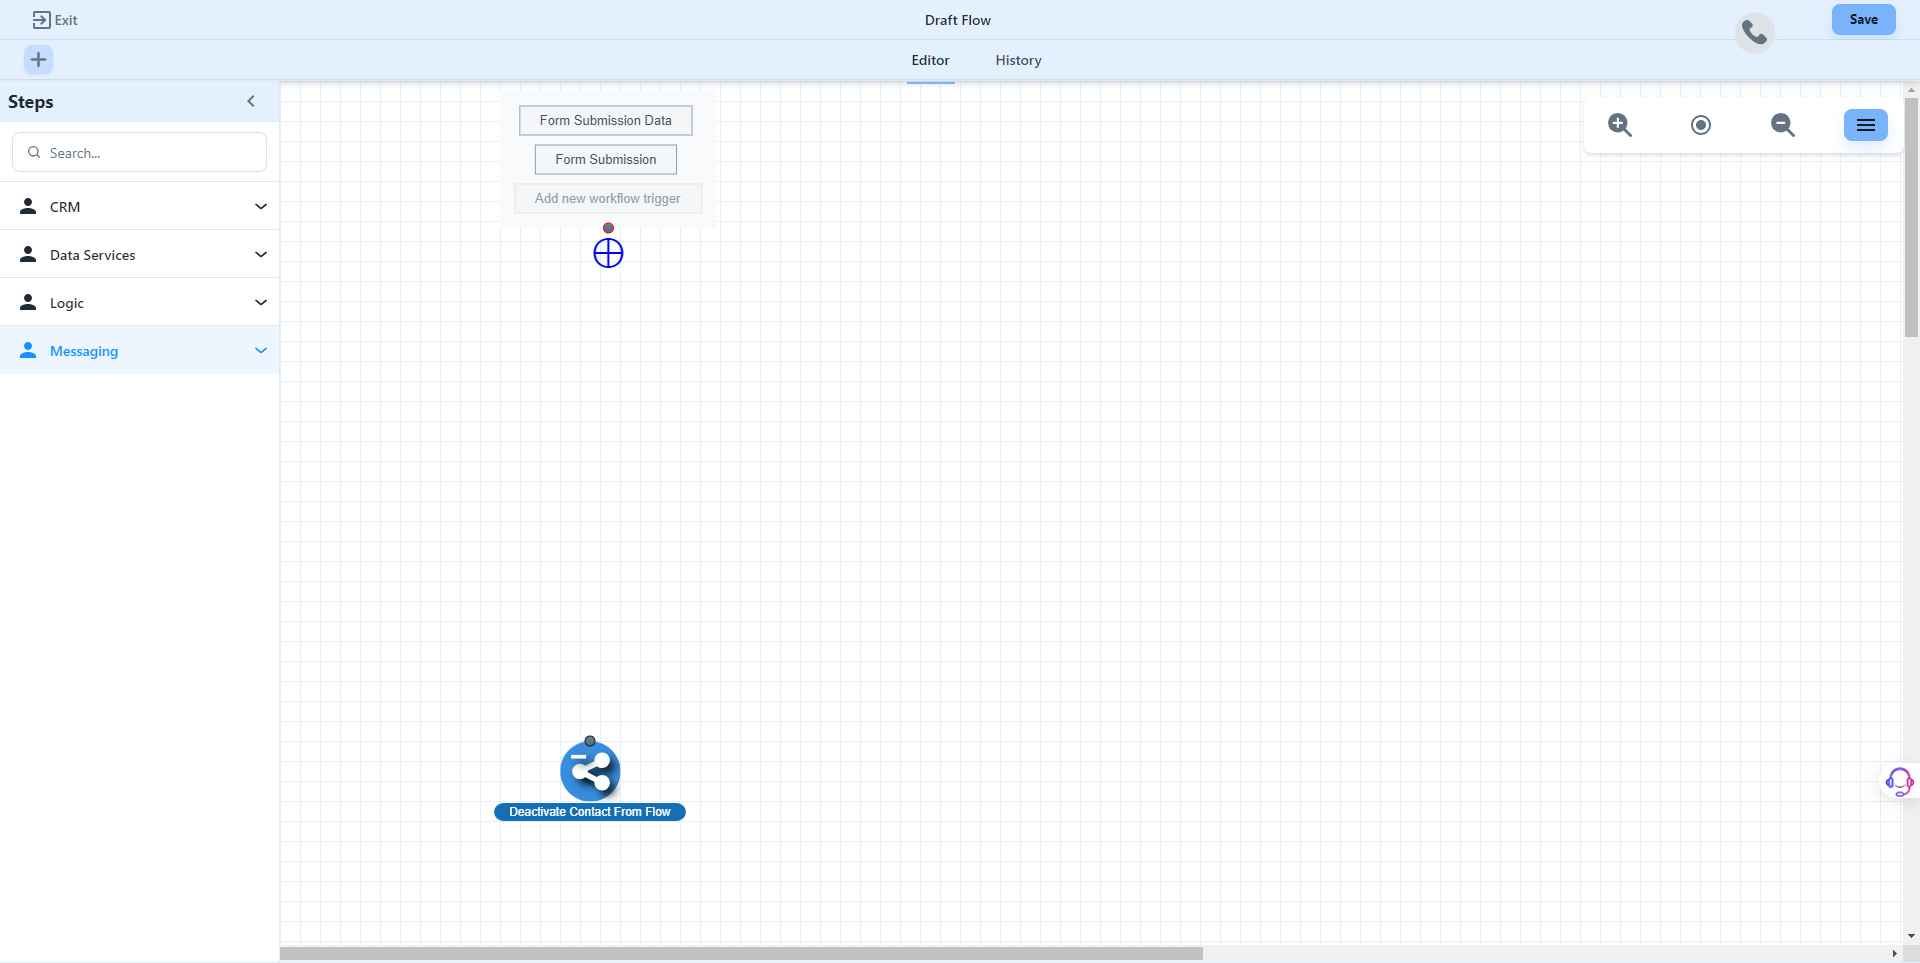Click the horizontal scrollbar thumb
This screenshot has height=963, width=1920.
(741, 954)
